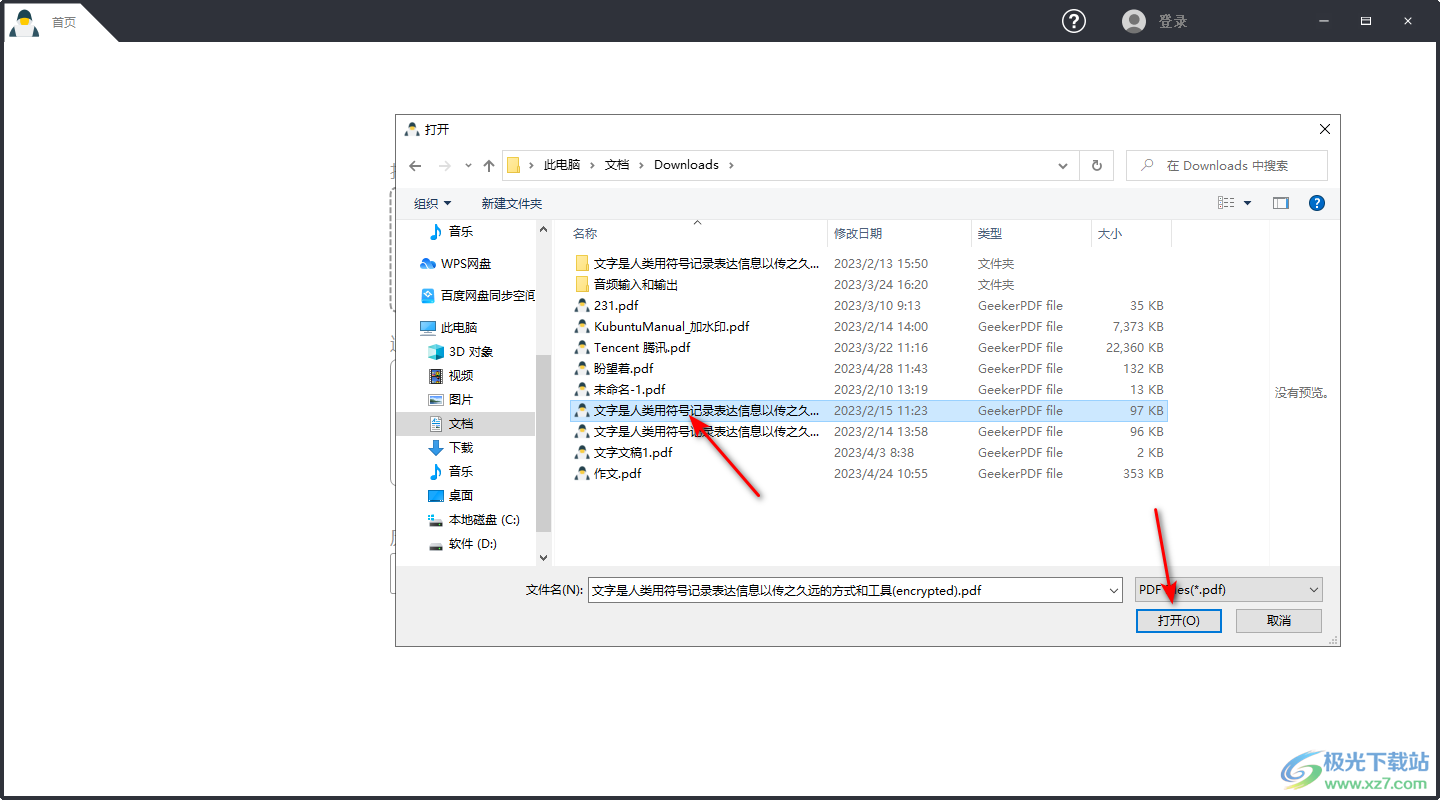Click the 取消 button
The image size is (1440, 800).
click(x=1278, y=621)
